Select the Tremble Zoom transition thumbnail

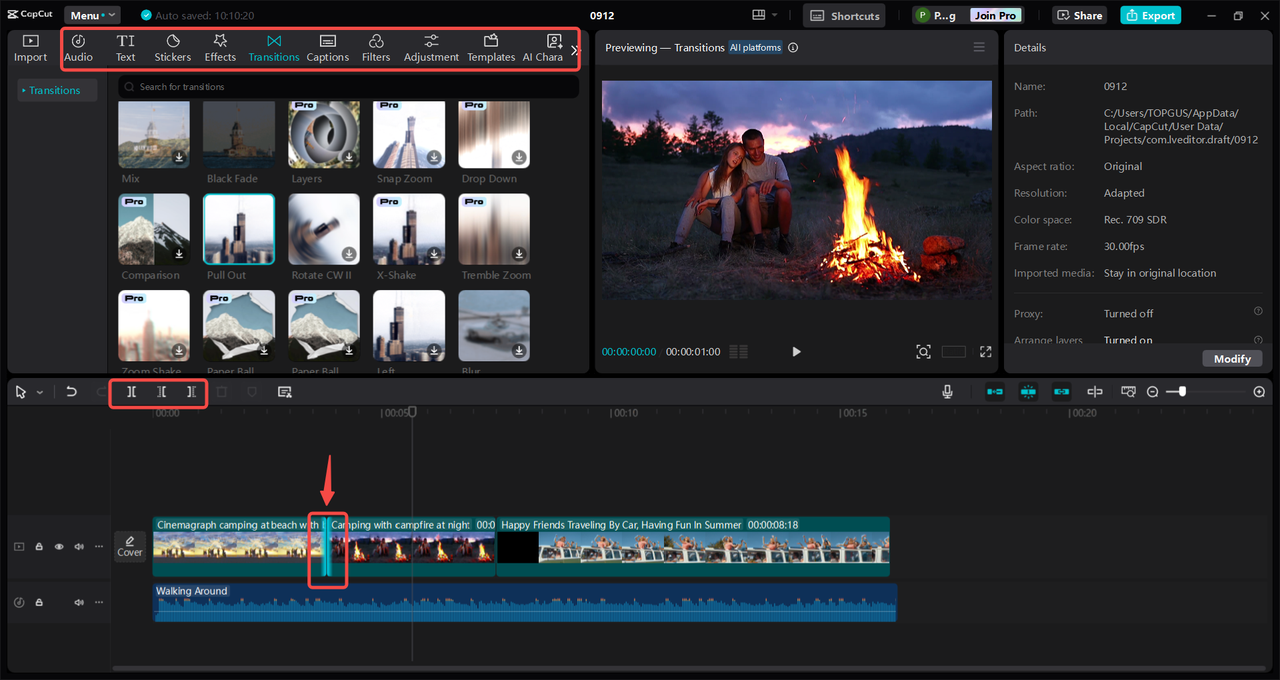(494, 229)
